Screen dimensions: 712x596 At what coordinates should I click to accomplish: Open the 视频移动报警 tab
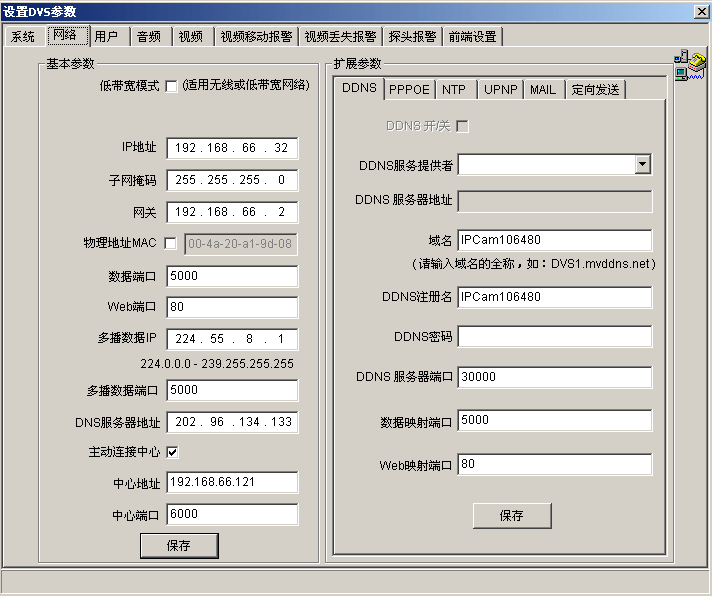point(256,36)
